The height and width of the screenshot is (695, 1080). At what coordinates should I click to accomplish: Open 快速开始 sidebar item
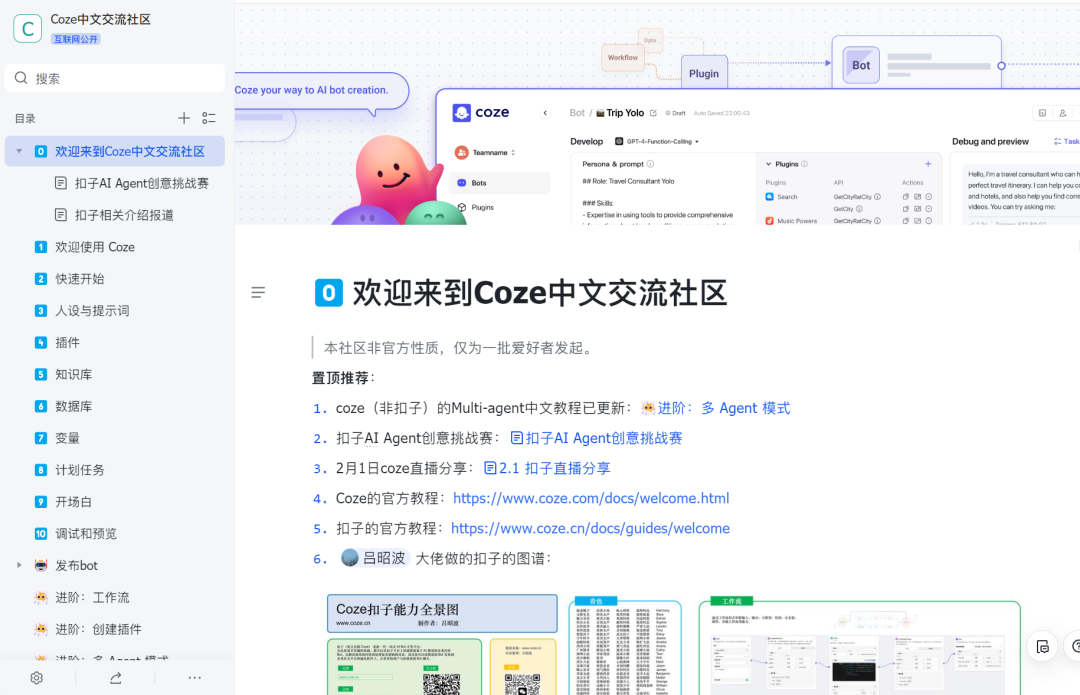80,278
